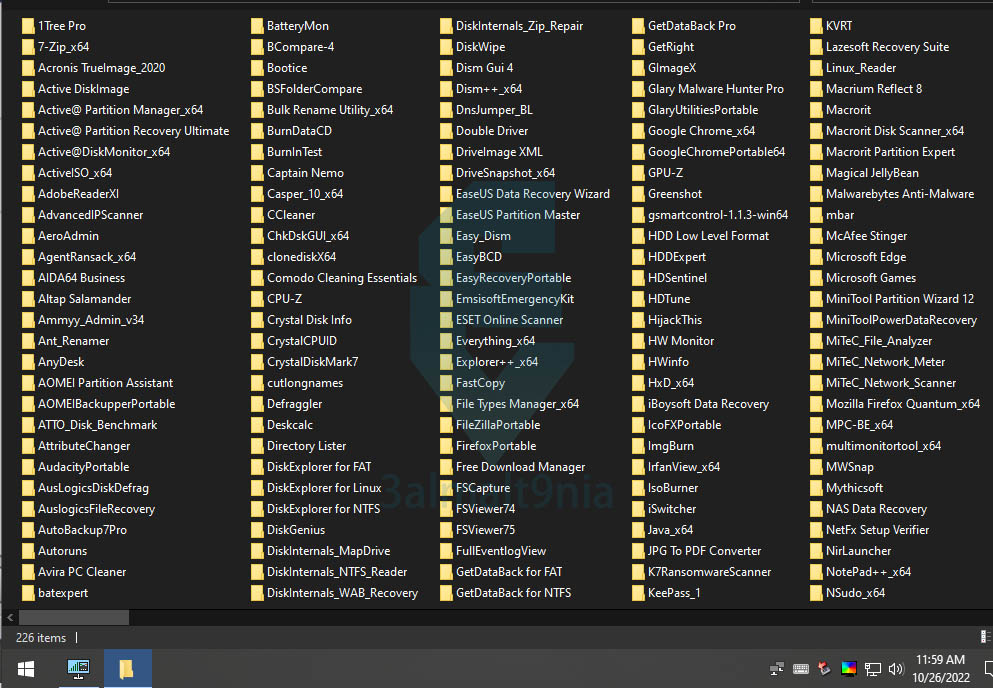Screen dimensions: 993x688
Task: Select the HDD Low Level Format folder
Action: click(x=708, y=236)
